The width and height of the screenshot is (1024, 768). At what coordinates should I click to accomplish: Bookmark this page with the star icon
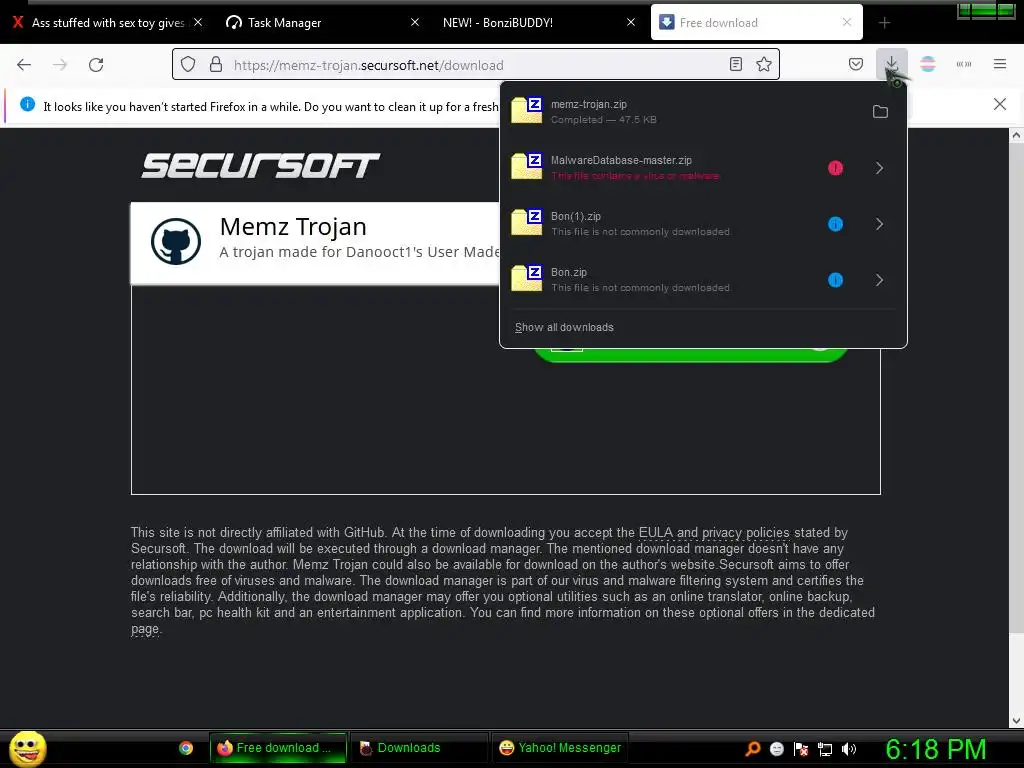763,64
